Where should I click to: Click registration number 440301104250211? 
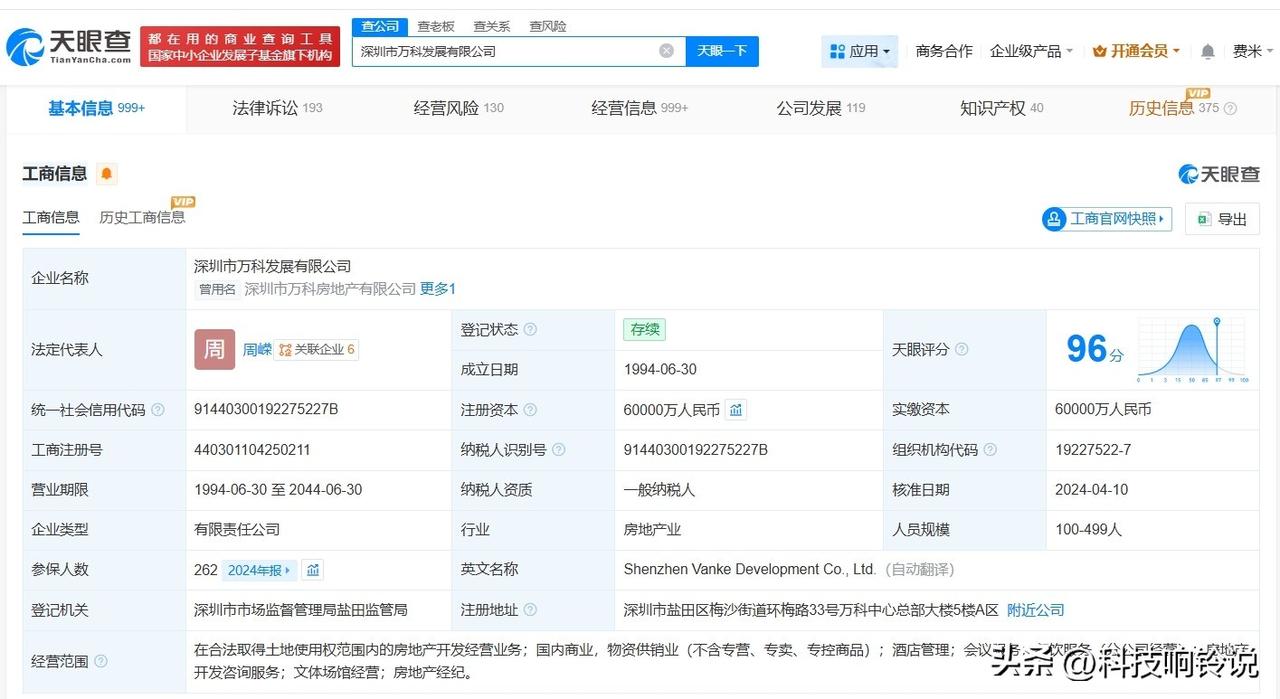[x=252, y=450]
